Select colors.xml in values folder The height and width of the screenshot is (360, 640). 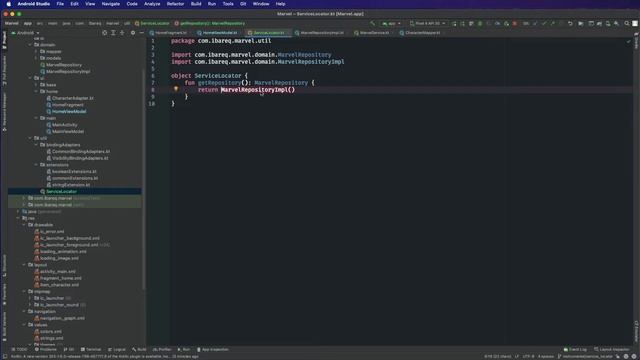point(51,331)
